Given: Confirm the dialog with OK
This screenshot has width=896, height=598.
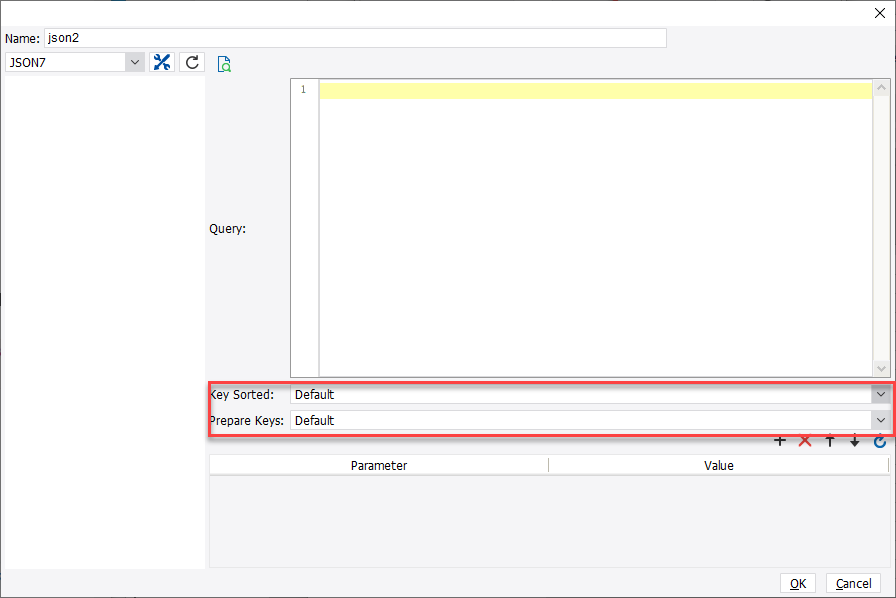Looking at the screenshot, I should (x=798, y=583).
